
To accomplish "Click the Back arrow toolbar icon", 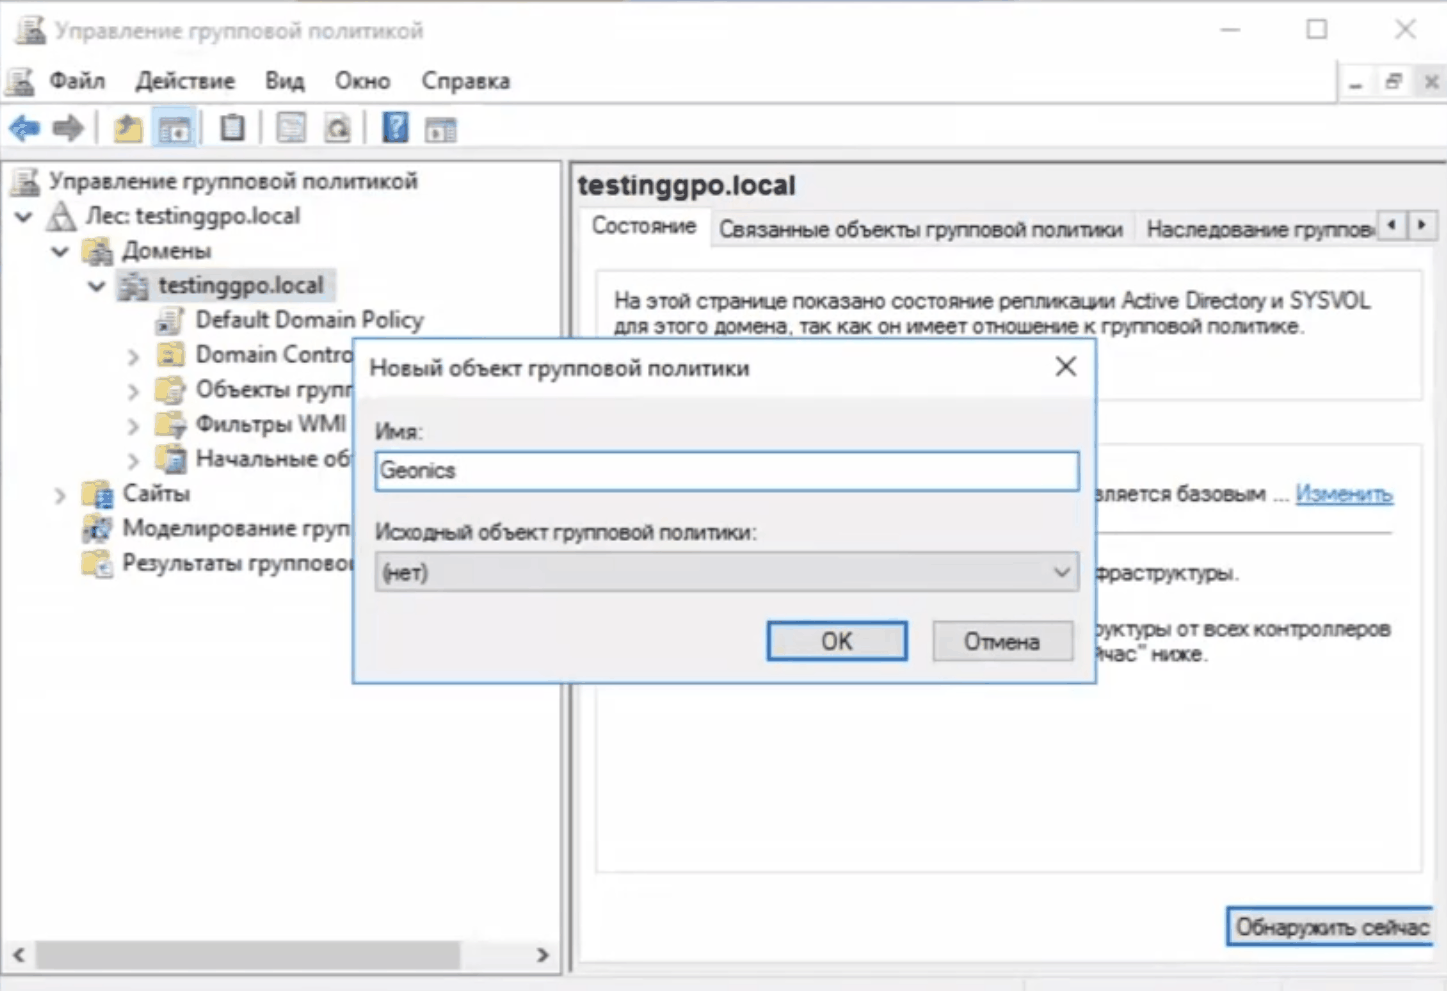I will tap(24, 128).
